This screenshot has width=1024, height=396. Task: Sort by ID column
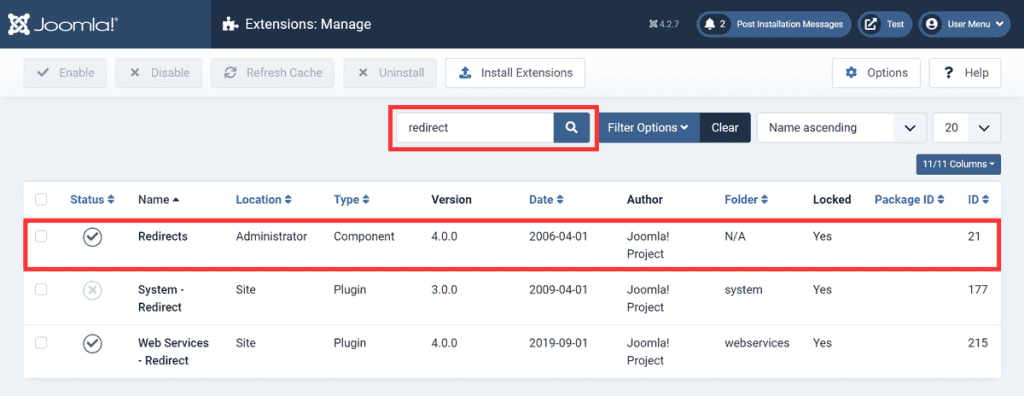pos(978,199)
